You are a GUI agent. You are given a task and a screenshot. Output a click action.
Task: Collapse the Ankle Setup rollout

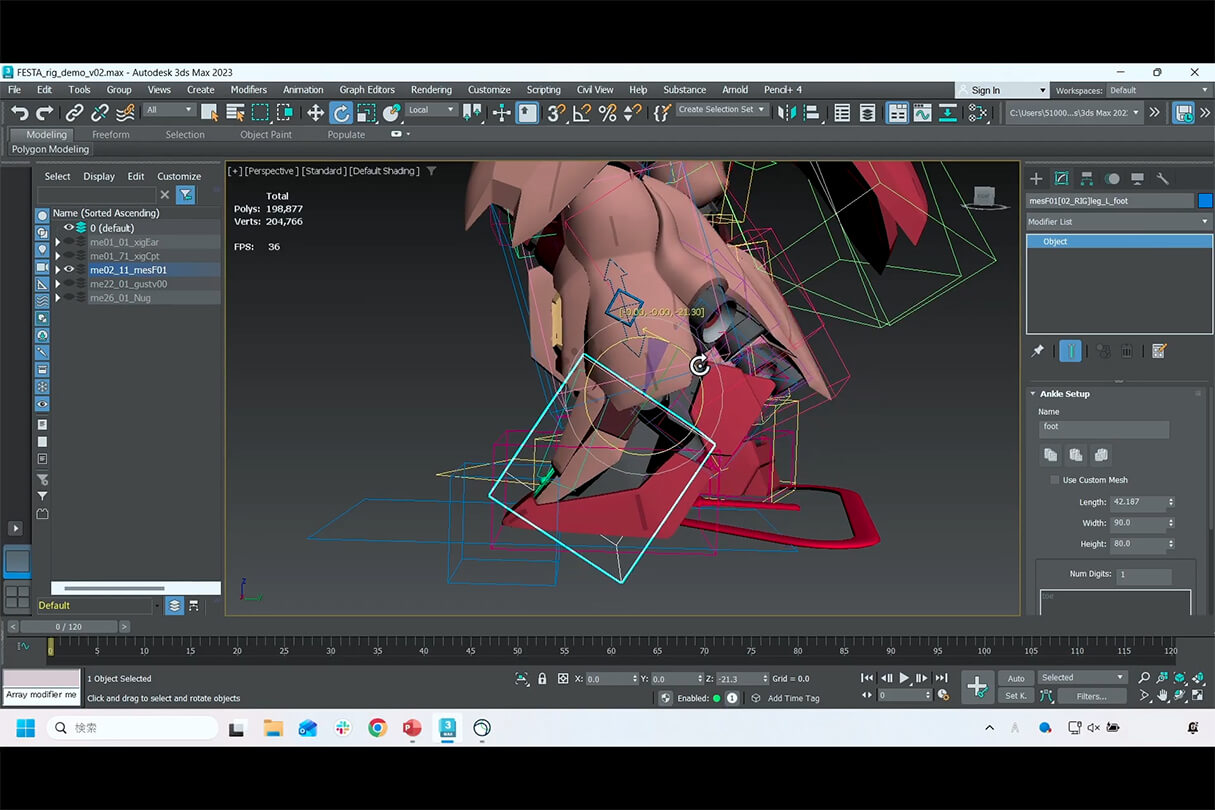pyautogui.click(x=1033, y=394)
